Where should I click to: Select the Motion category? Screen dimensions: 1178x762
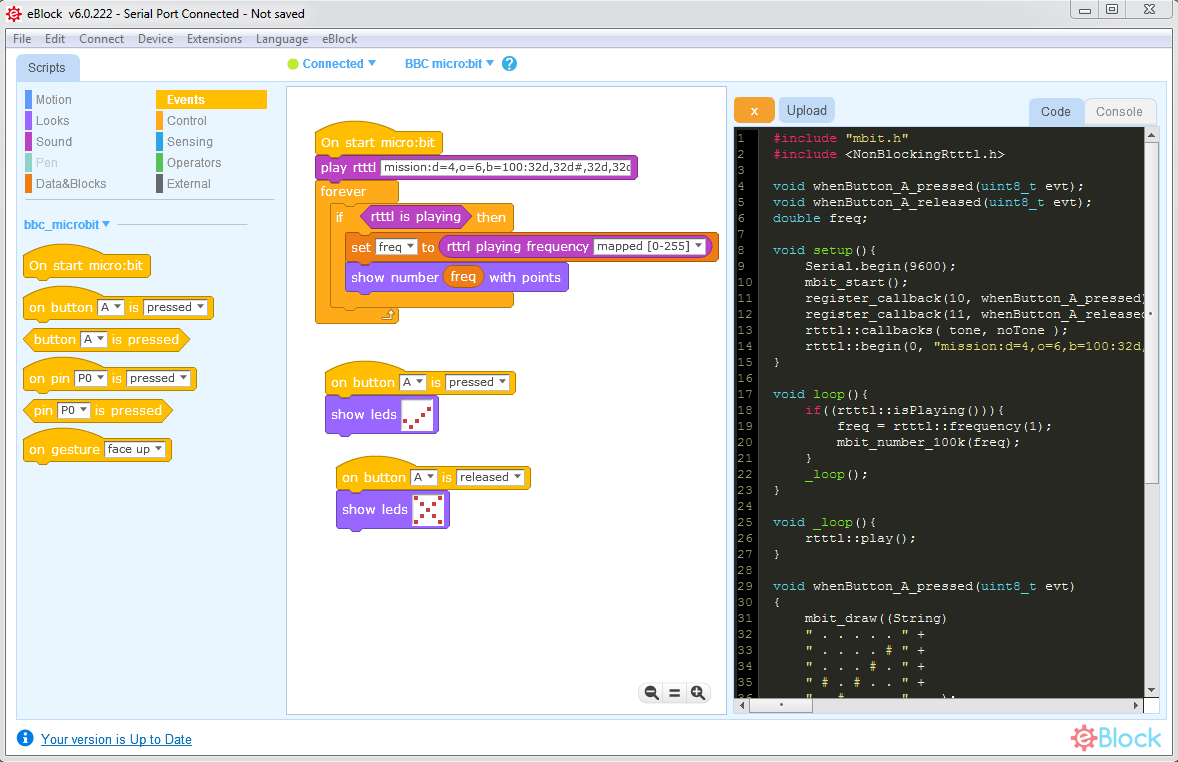coord(54,100)
